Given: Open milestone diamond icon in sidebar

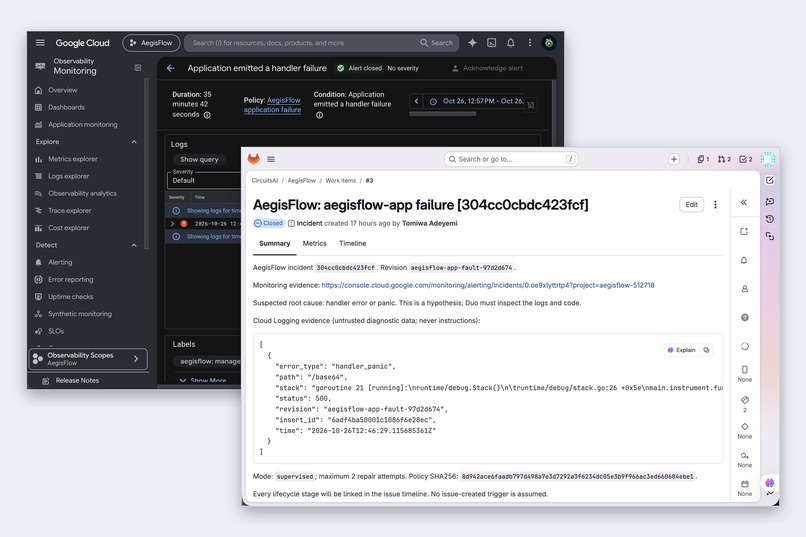Looking at the screenshot, I should [x=744, y=427].
